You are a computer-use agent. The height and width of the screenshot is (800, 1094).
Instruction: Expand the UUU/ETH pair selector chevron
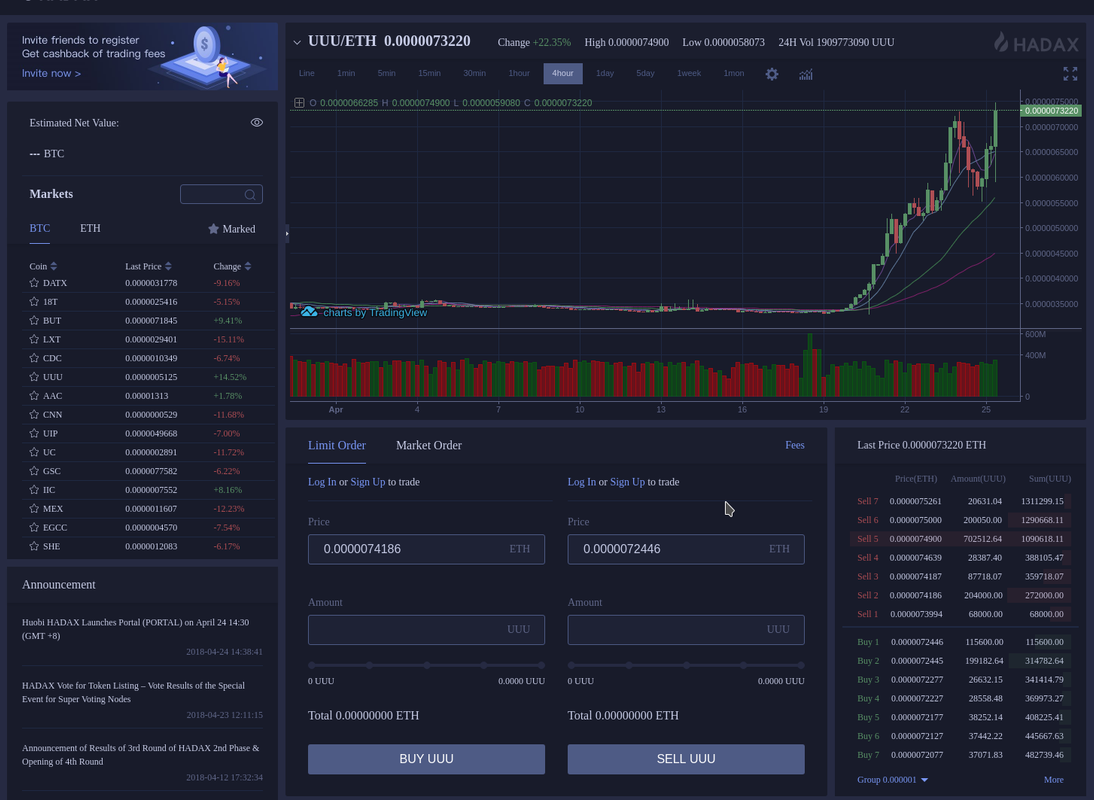[297, 43]
